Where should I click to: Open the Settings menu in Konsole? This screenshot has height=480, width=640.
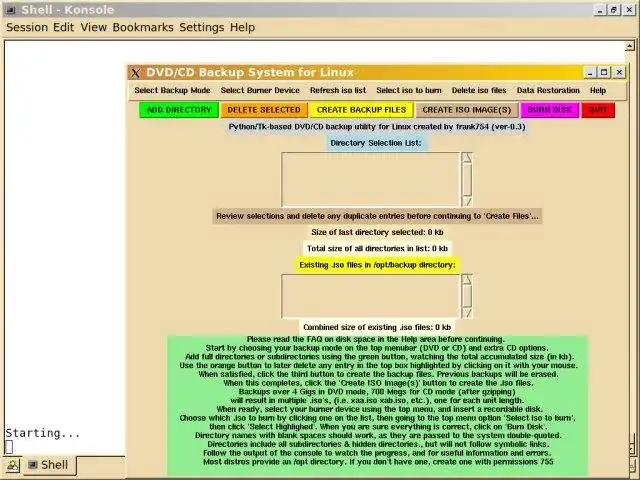(202, 27)
